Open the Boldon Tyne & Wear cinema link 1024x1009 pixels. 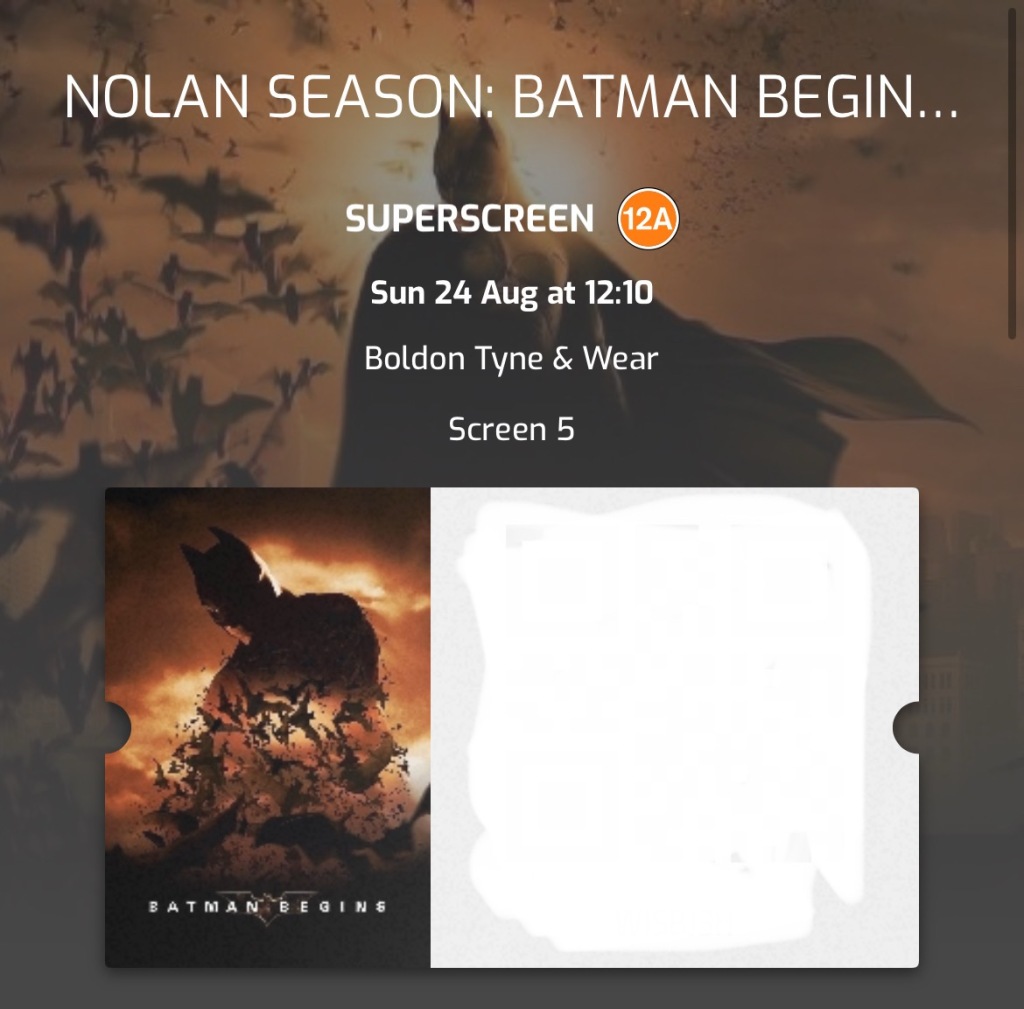click(x=511, y=358)
